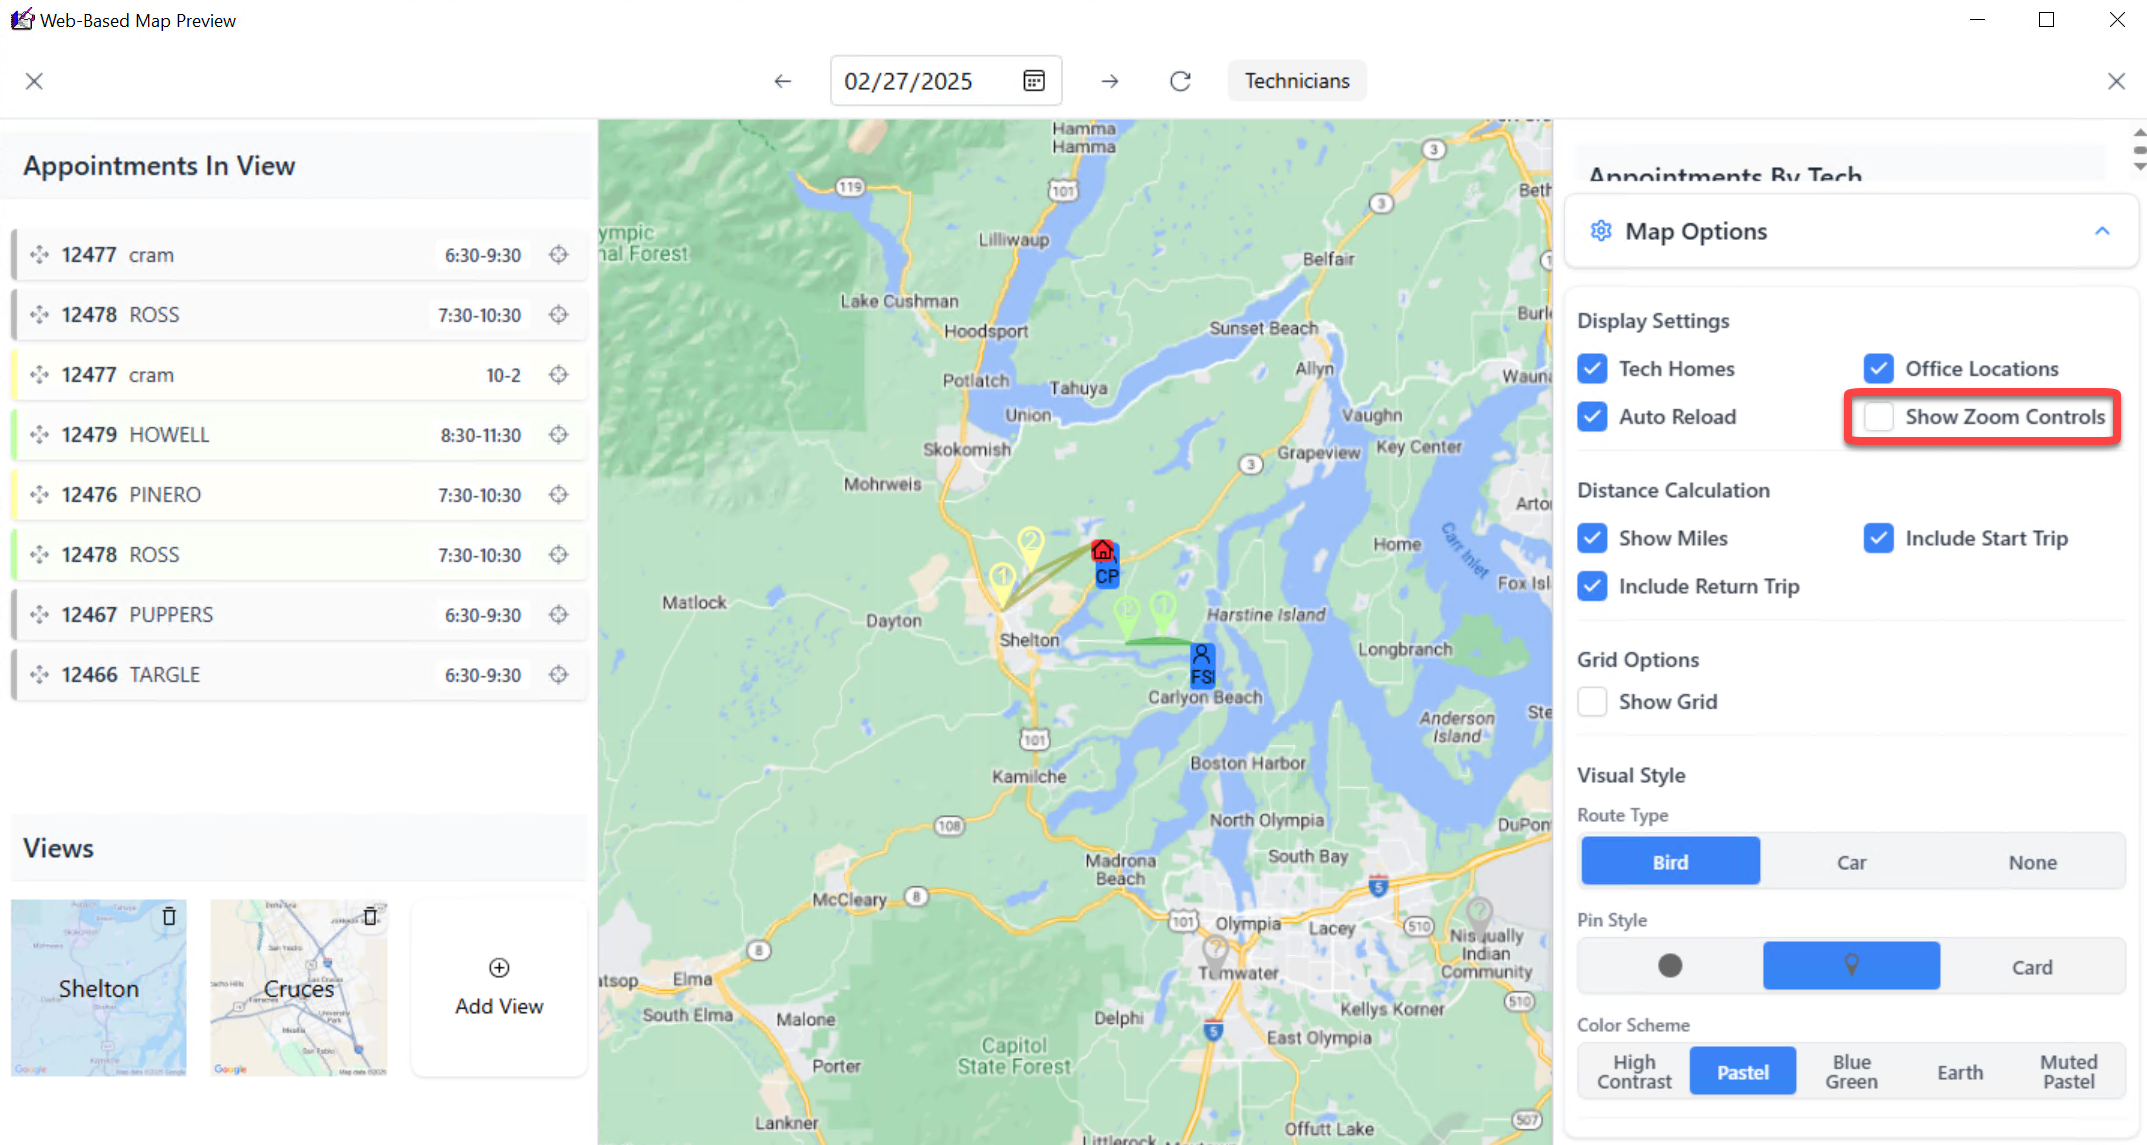Enable Show Zoom Controls checkbox
The width and height of the screenshot is (2147, 1145).
point(1879,417)
